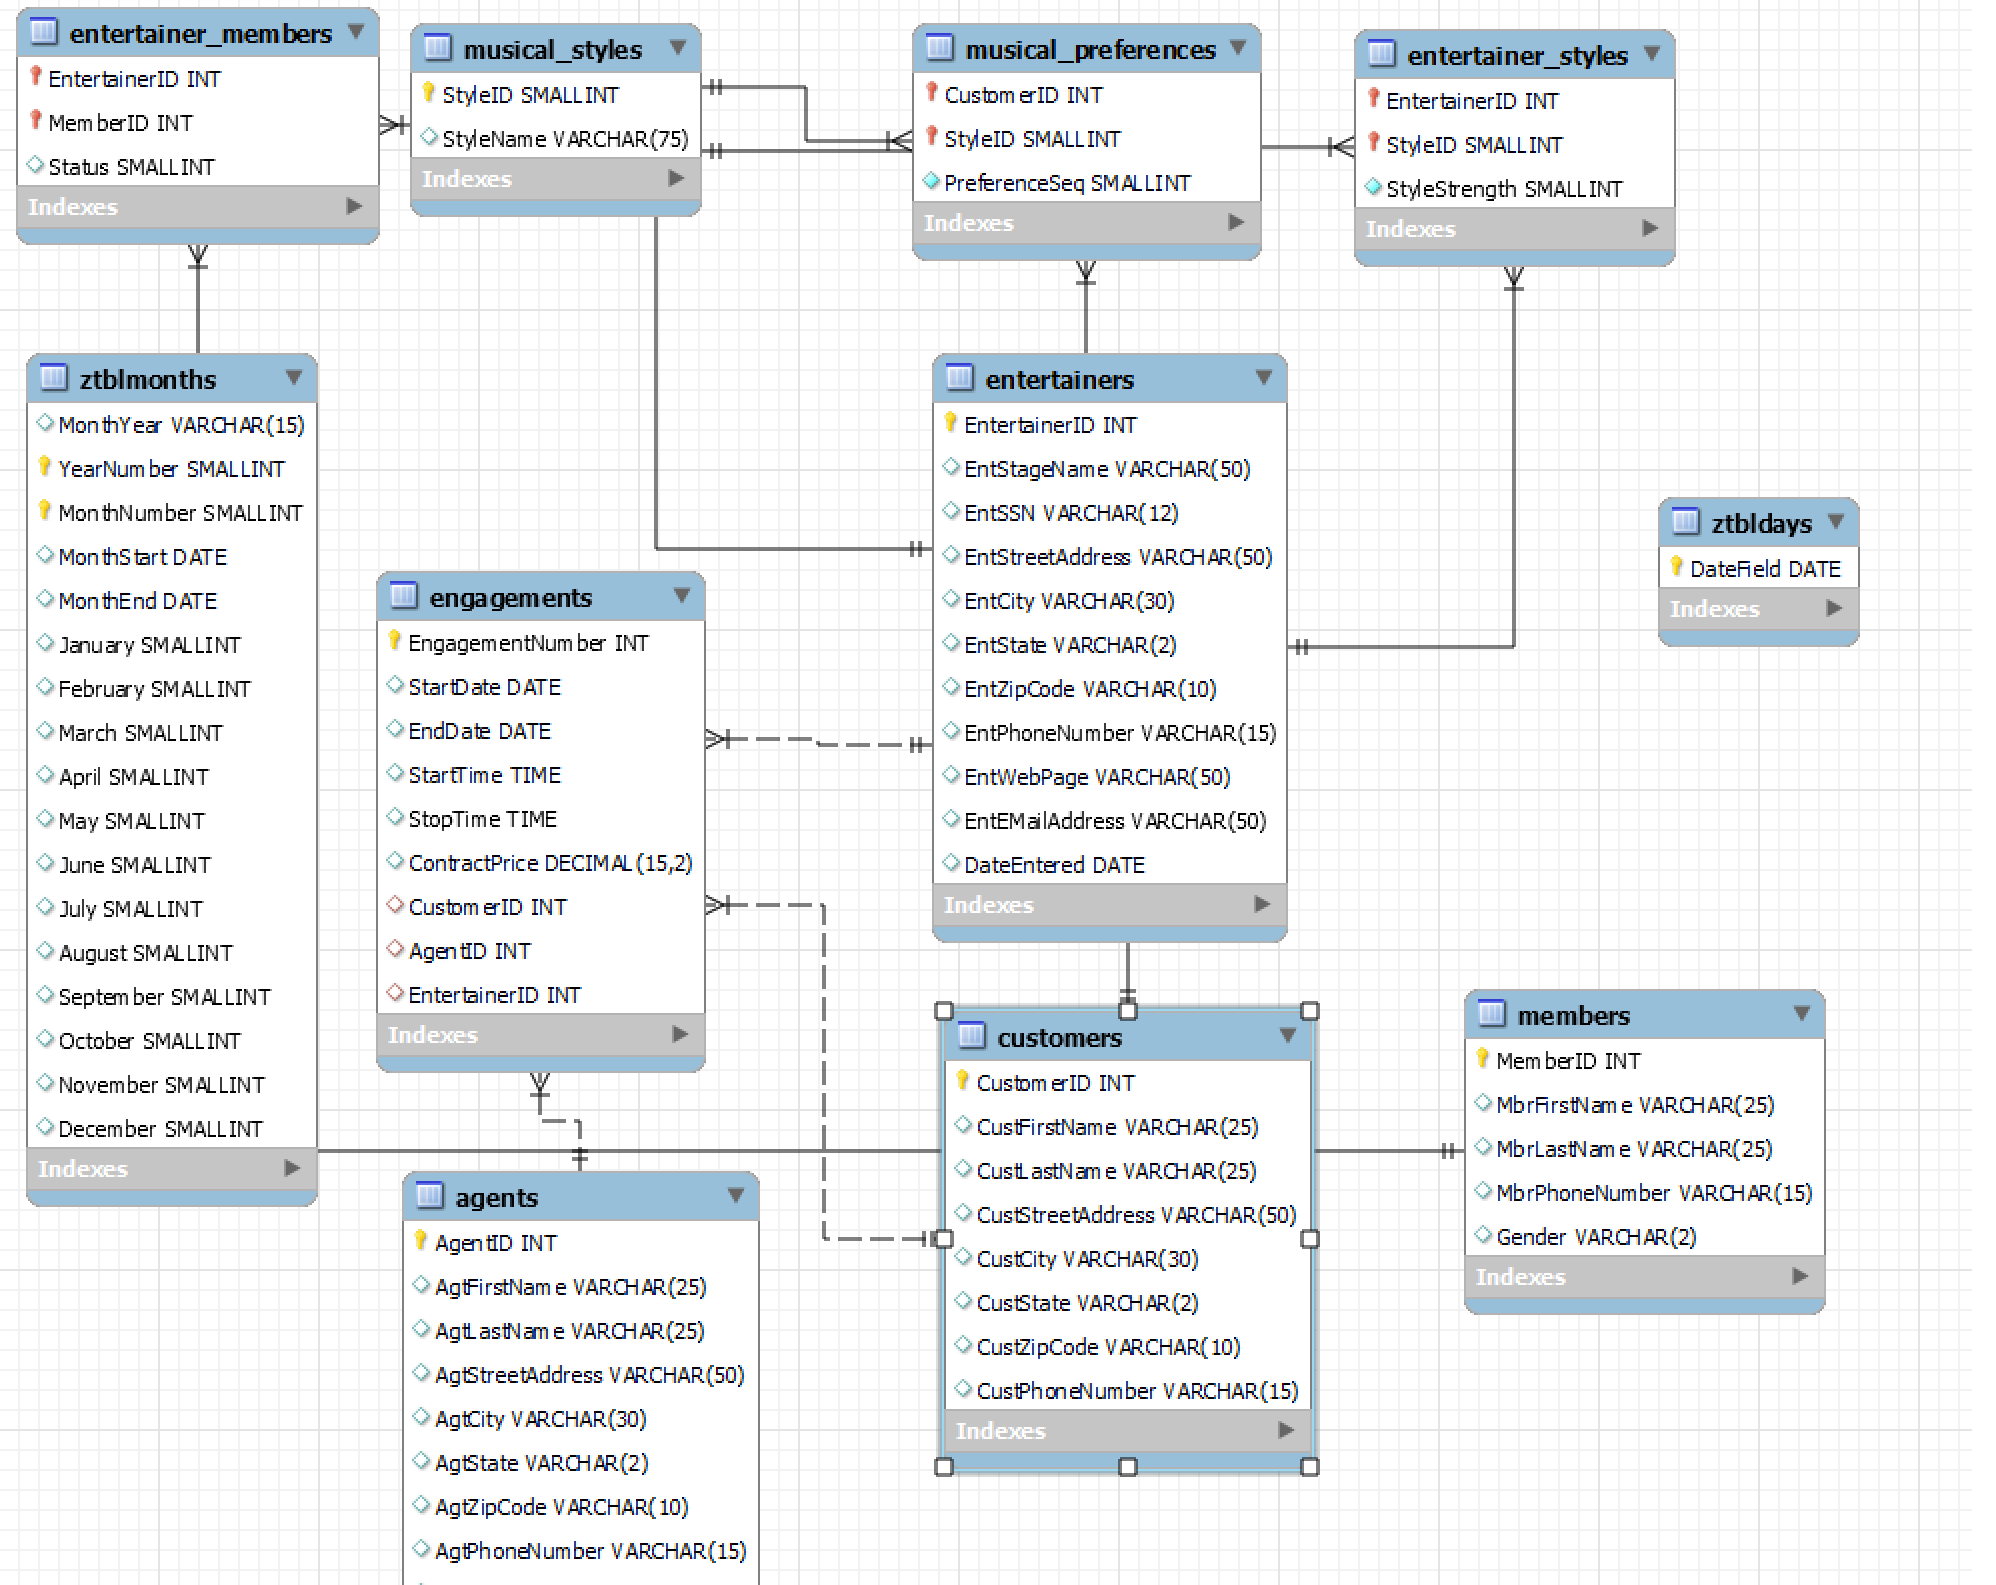Viewport: 1996px width, 1585px height.
Task: Click the ztbldays table icon
Action: (1685, 522)
